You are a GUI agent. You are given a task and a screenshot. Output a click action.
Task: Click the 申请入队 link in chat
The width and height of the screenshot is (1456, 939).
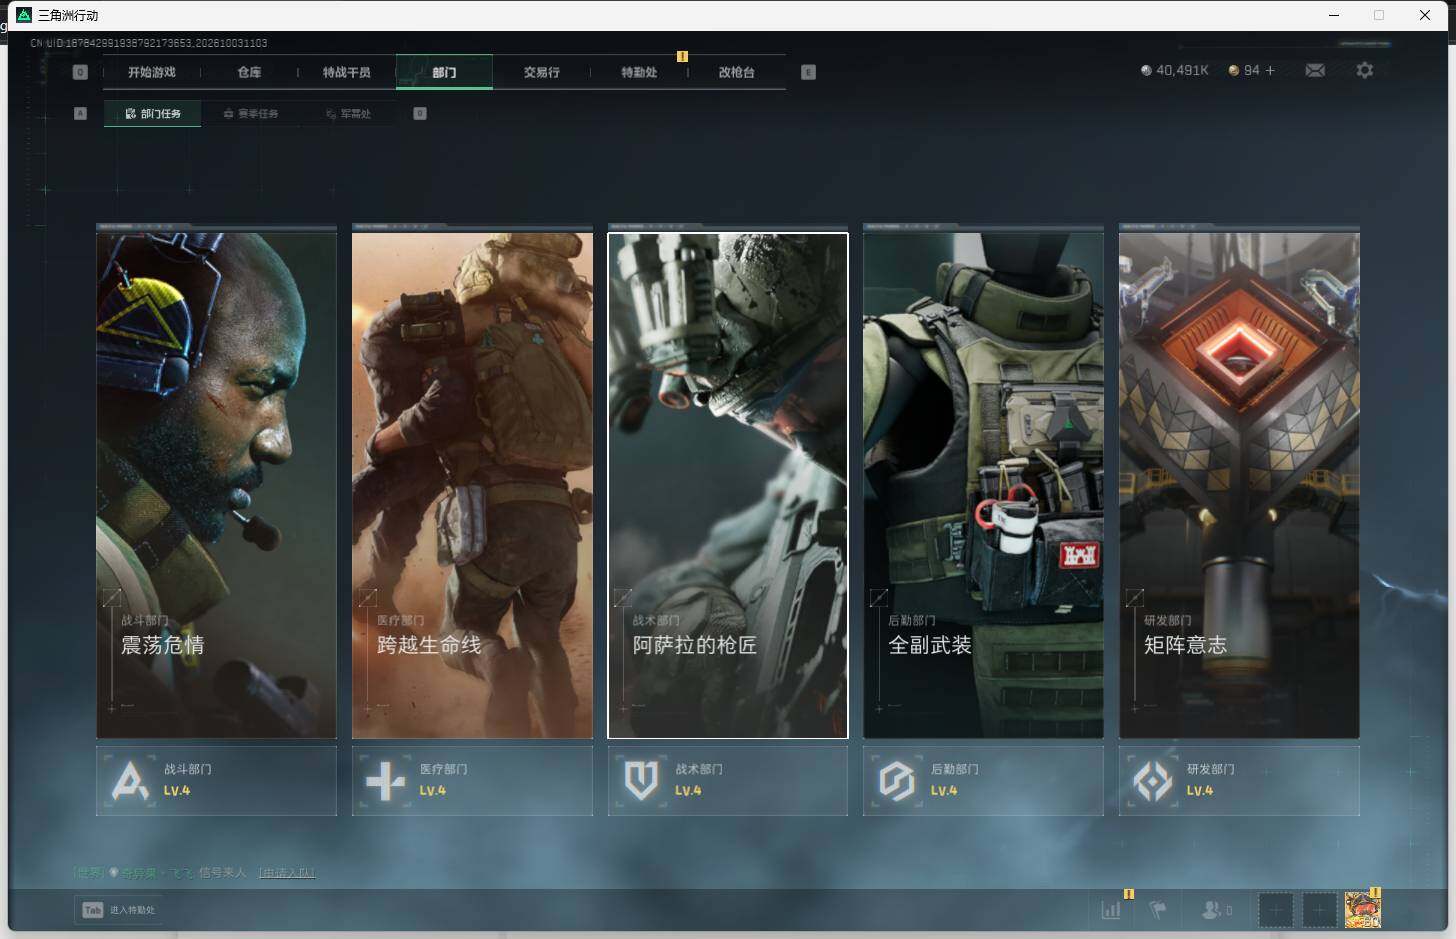[x=287, y=873]
